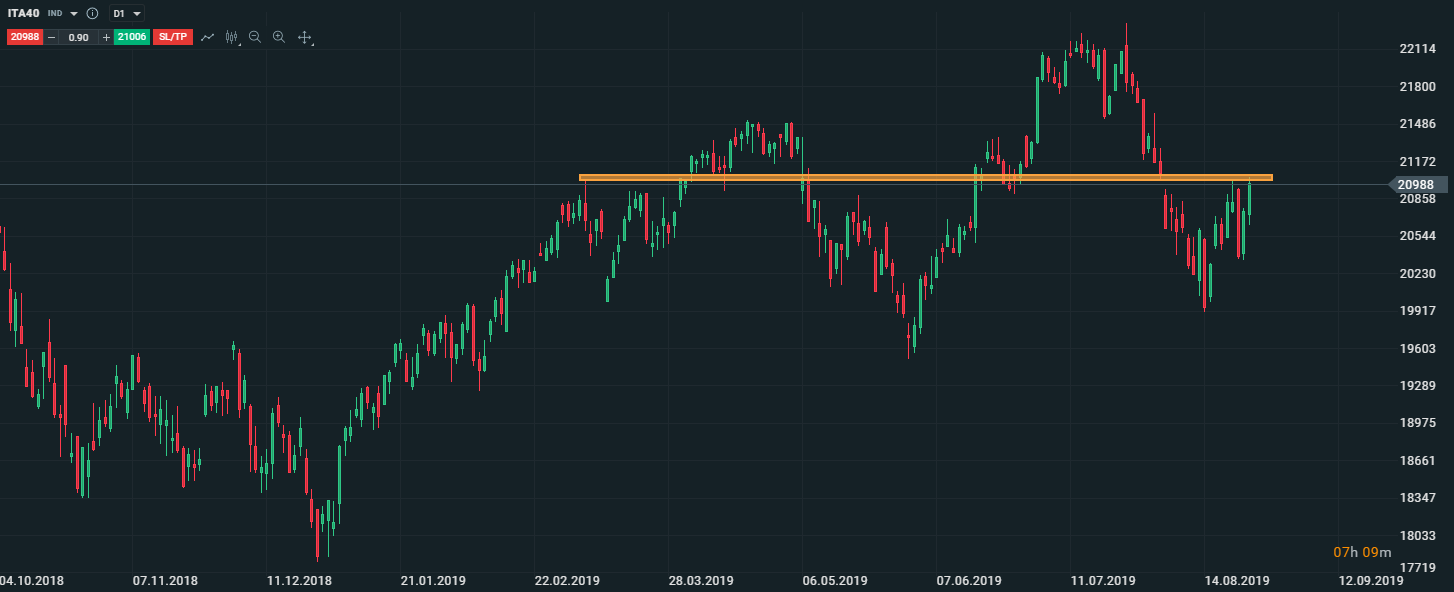Click the line chart indicator icon

pyautogui.click(x=207, y=37)
